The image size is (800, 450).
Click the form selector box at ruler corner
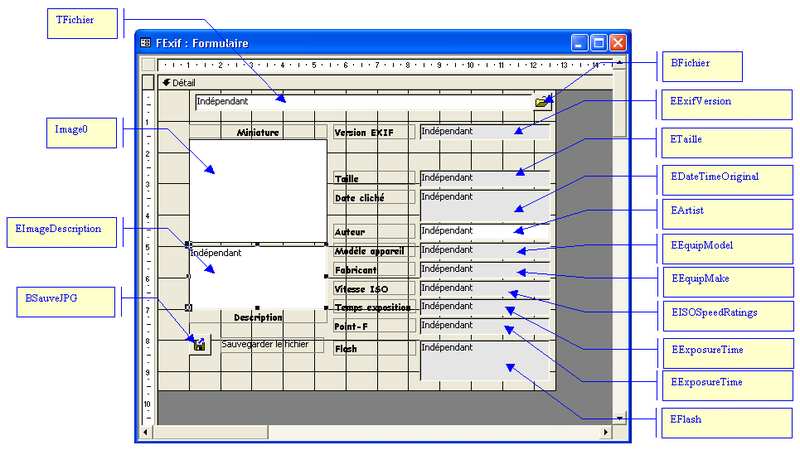point(148,65)
